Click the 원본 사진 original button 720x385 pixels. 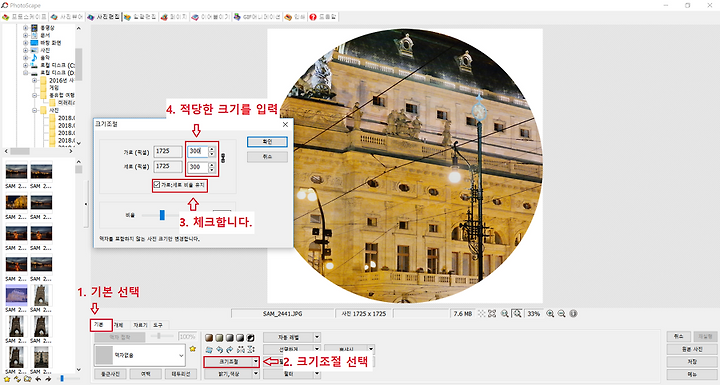(692, 349)
